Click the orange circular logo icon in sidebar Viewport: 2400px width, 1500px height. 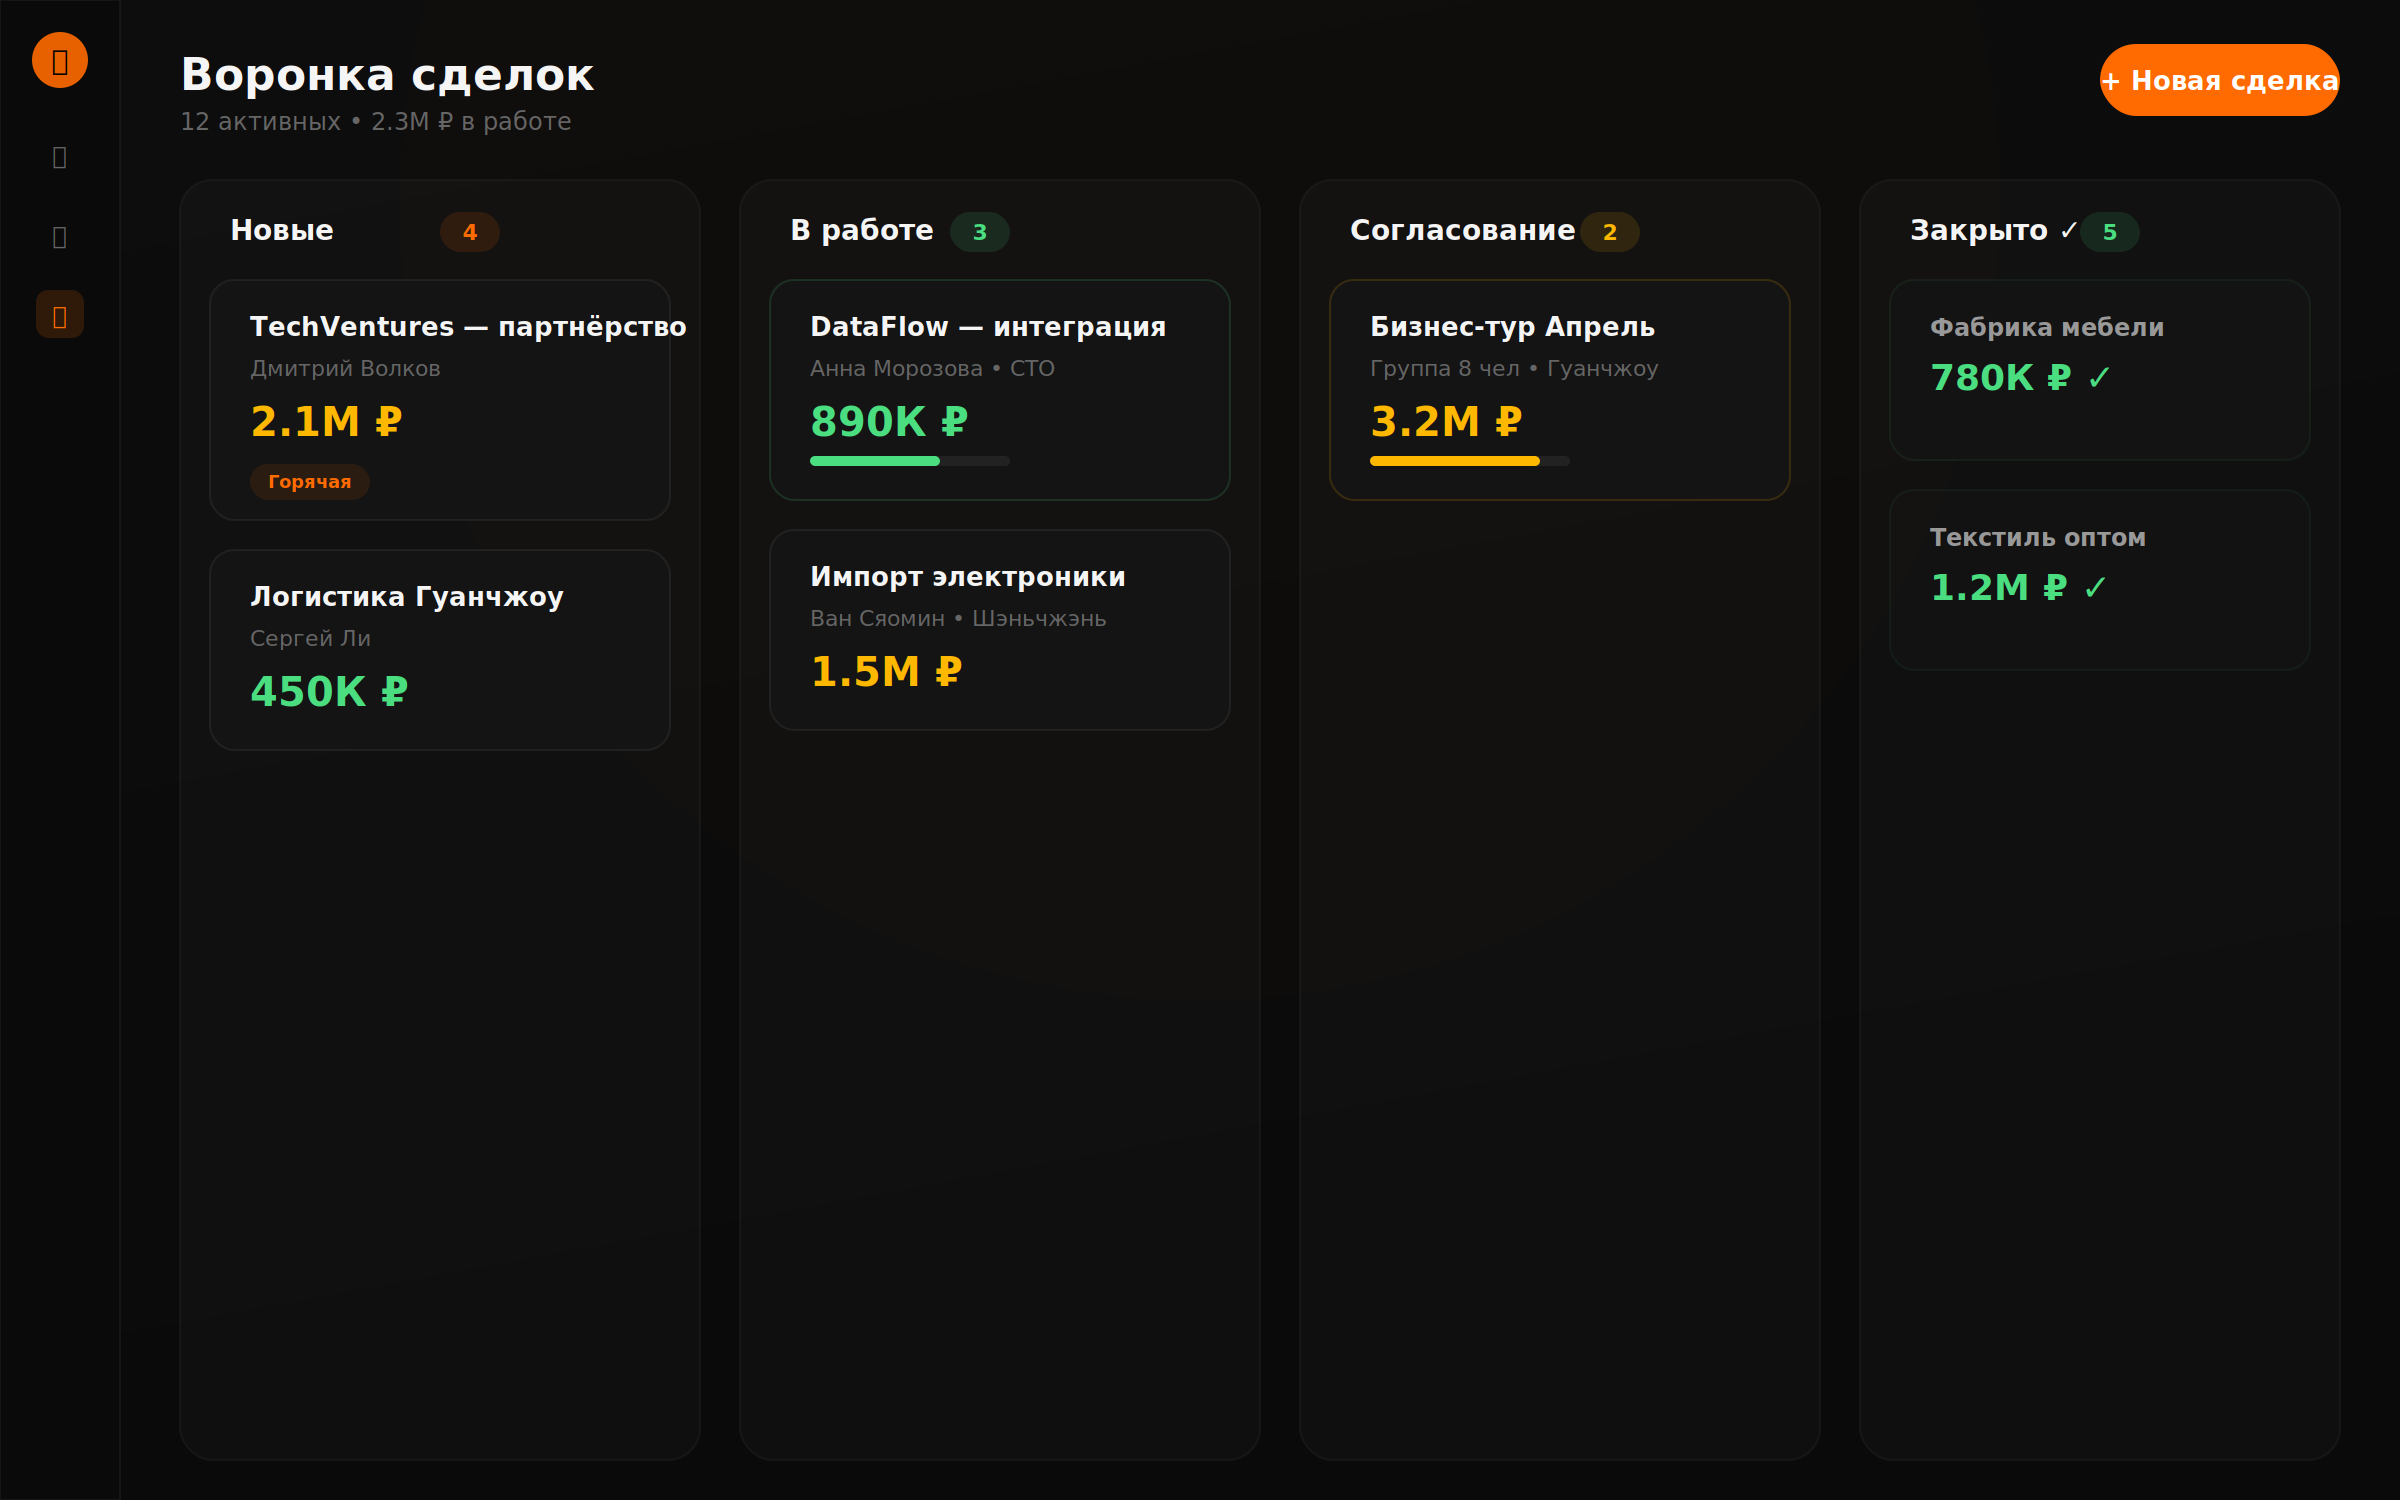(x=60, y=60)
